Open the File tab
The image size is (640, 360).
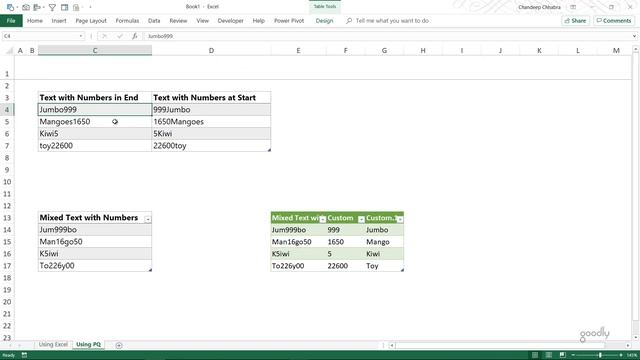point(11,21)
